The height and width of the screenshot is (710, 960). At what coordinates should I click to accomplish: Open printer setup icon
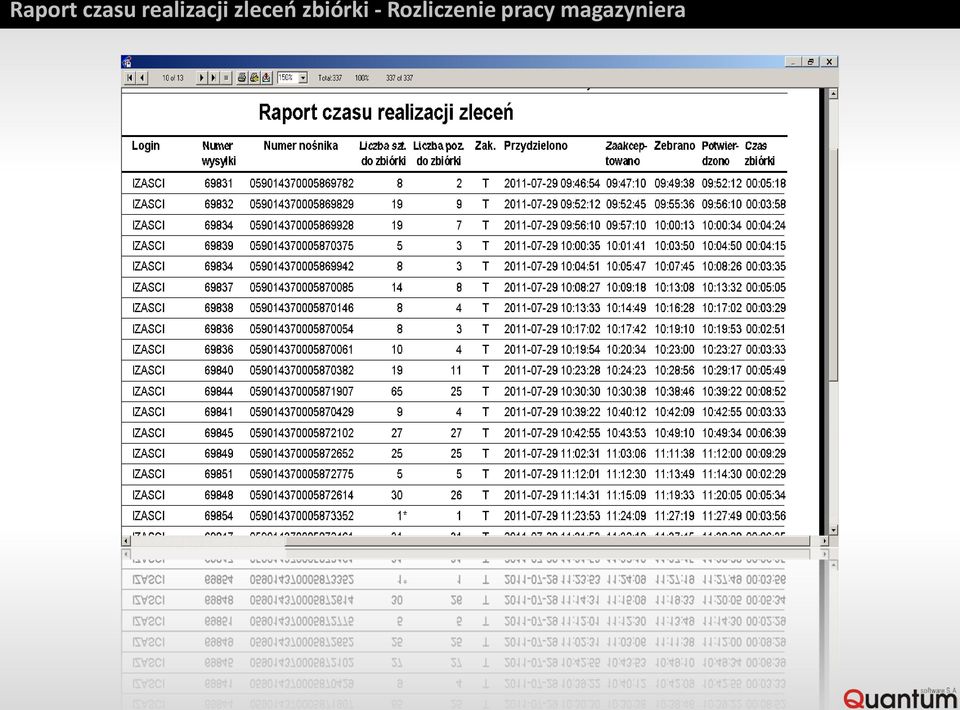(x=254, y=78)
